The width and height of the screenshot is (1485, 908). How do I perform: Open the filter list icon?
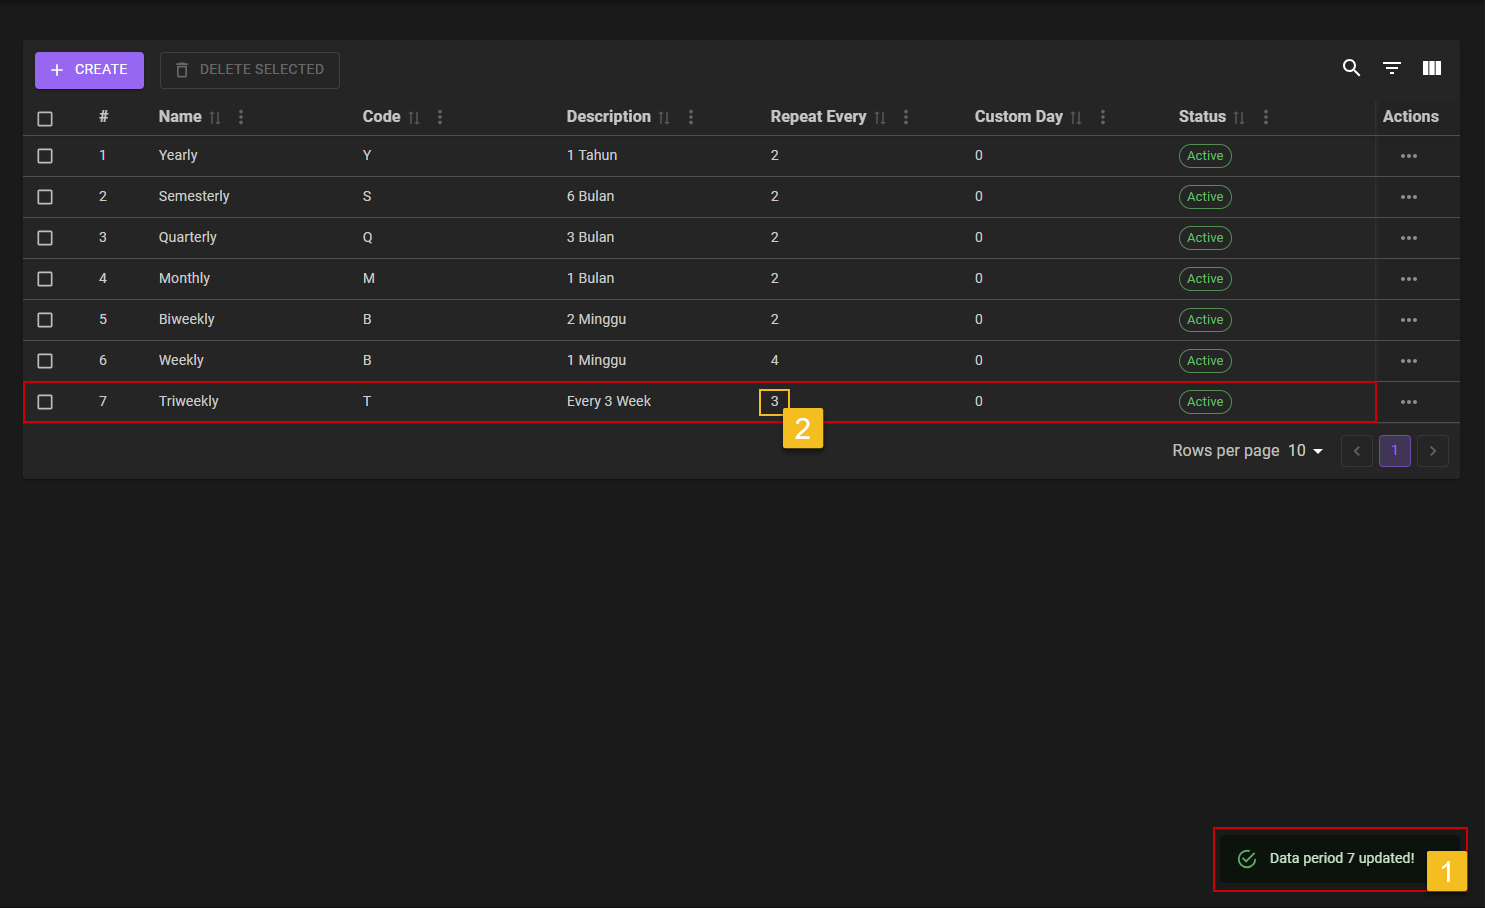coord(1391,68)
